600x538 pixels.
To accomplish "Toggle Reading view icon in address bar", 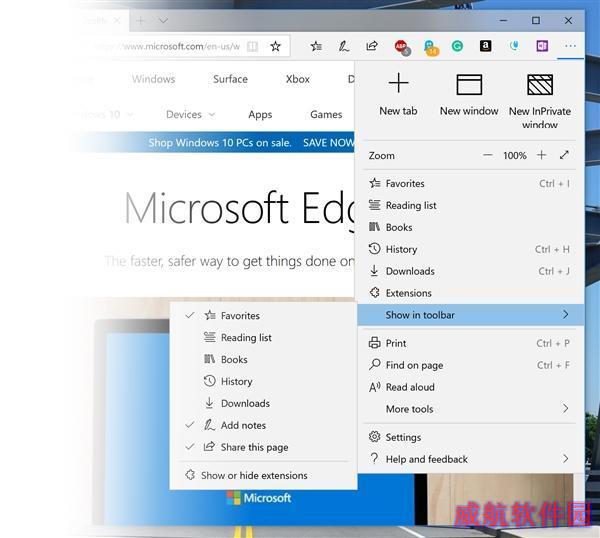I will coord(252,47).
